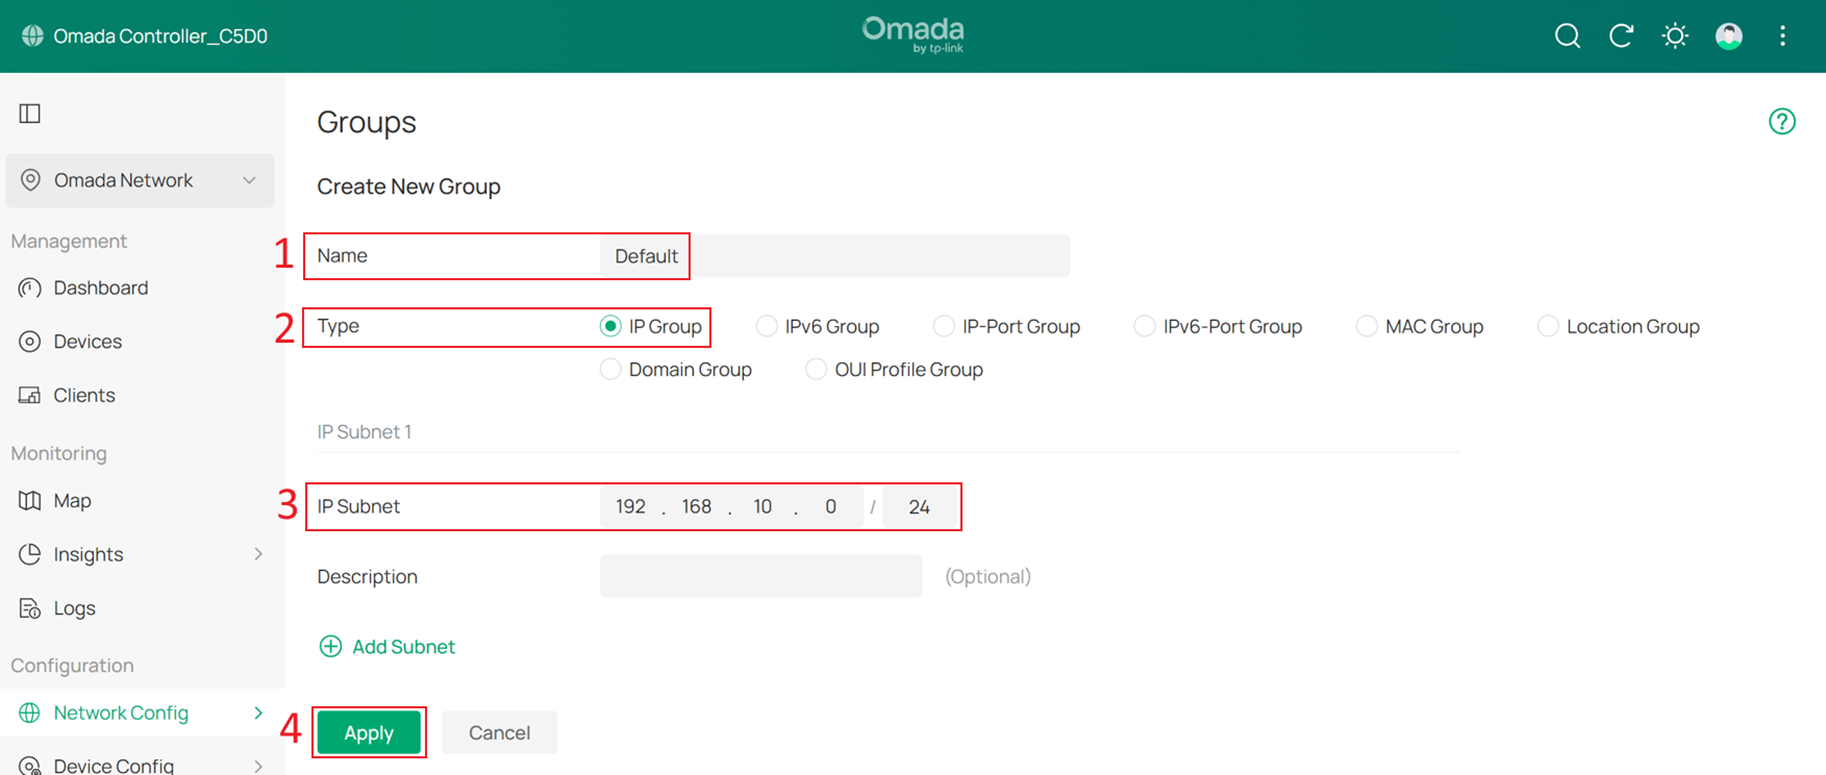Click the plus icon beside Add Subnet
1826x775 pixels.
330,646
